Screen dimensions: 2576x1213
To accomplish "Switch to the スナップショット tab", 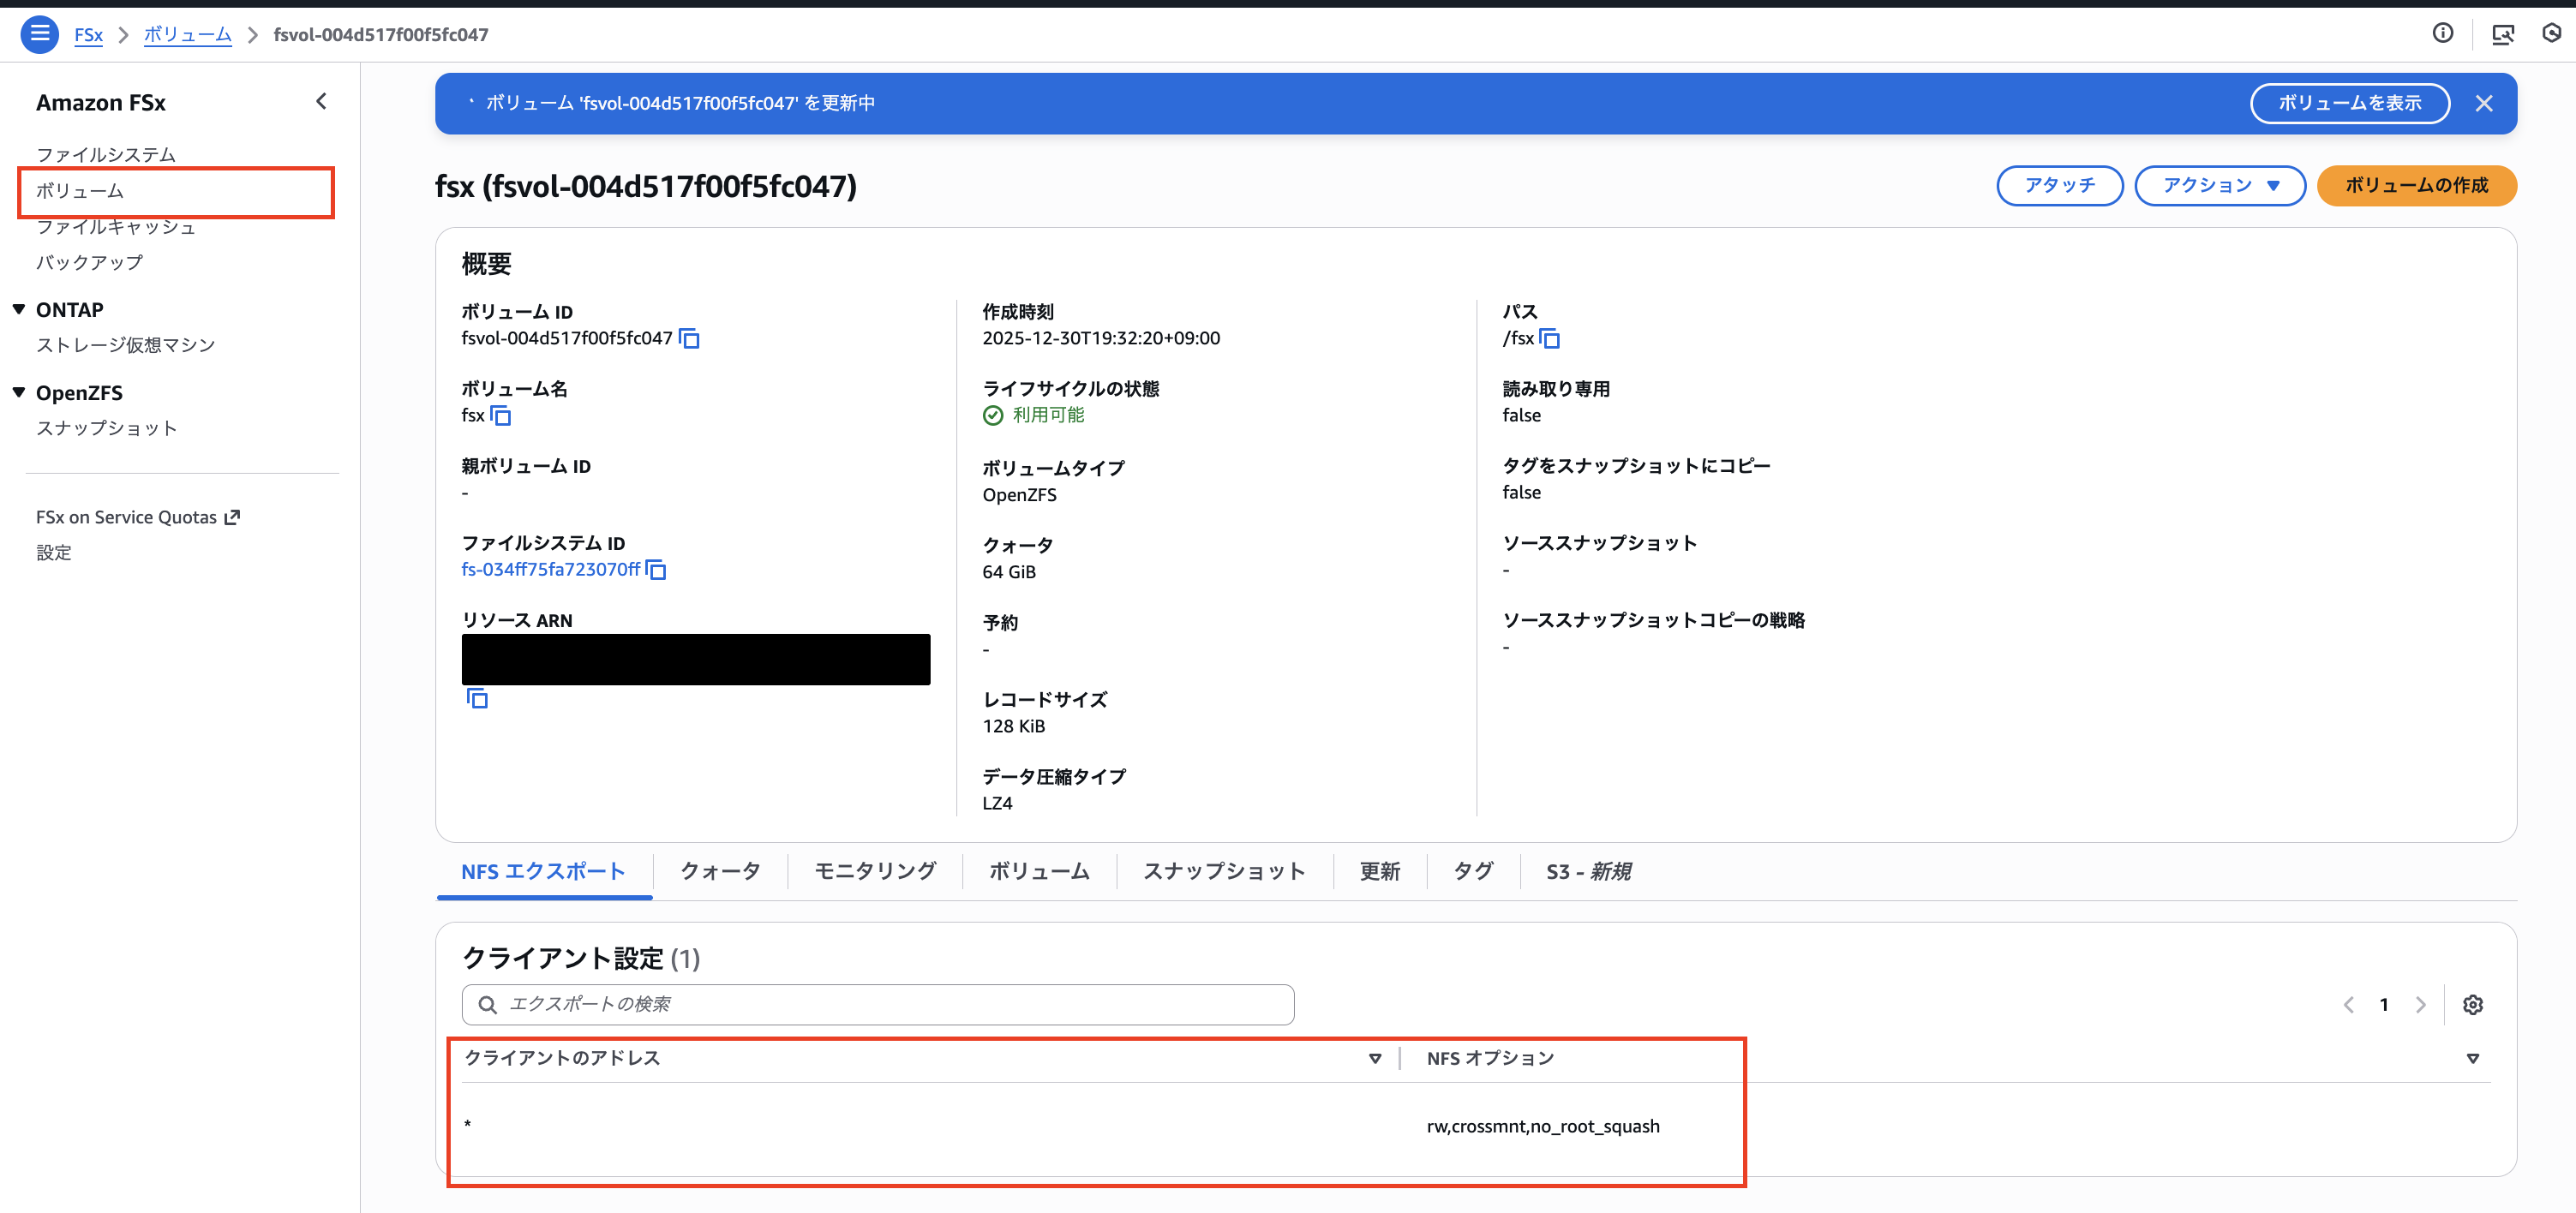I will 1224,871.
